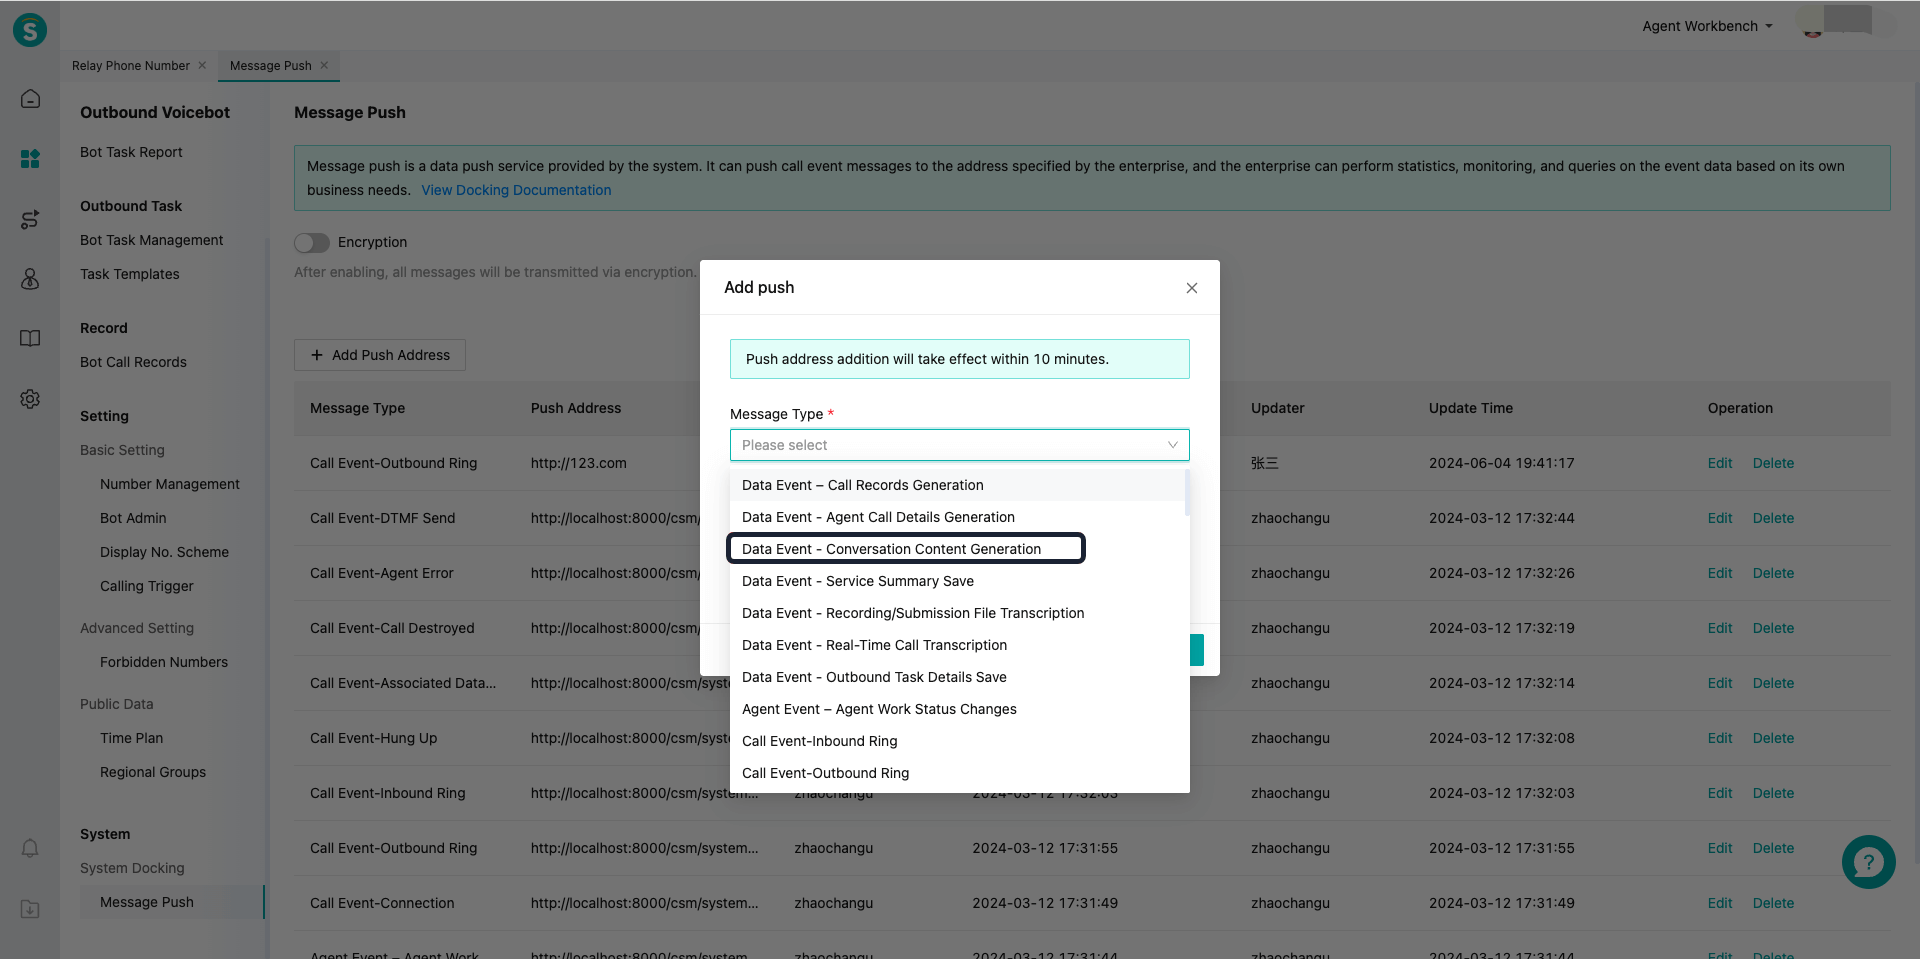Click View Docking Documentation link

(x=516, y=190)
